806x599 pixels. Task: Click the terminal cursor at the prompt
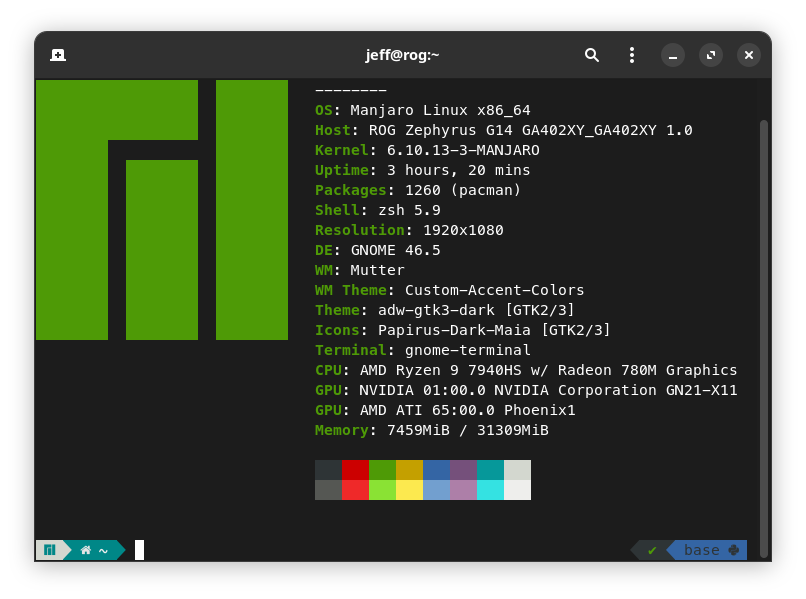point(139,550)
